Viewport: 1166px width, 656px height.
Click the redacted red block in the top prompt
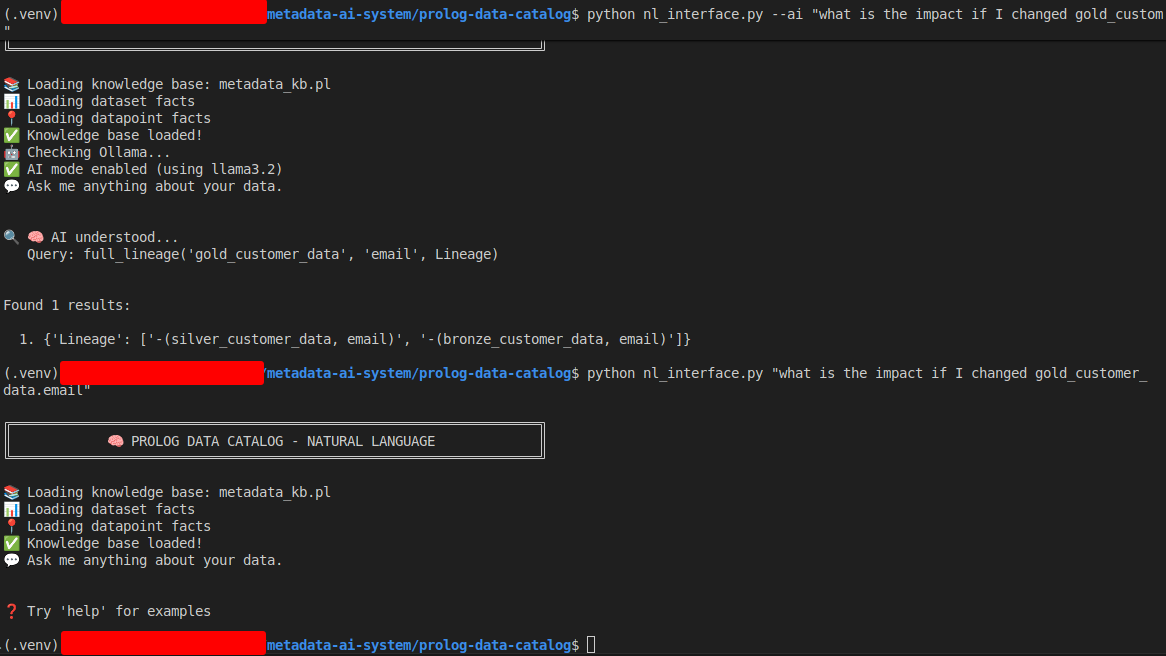[162, 13]
